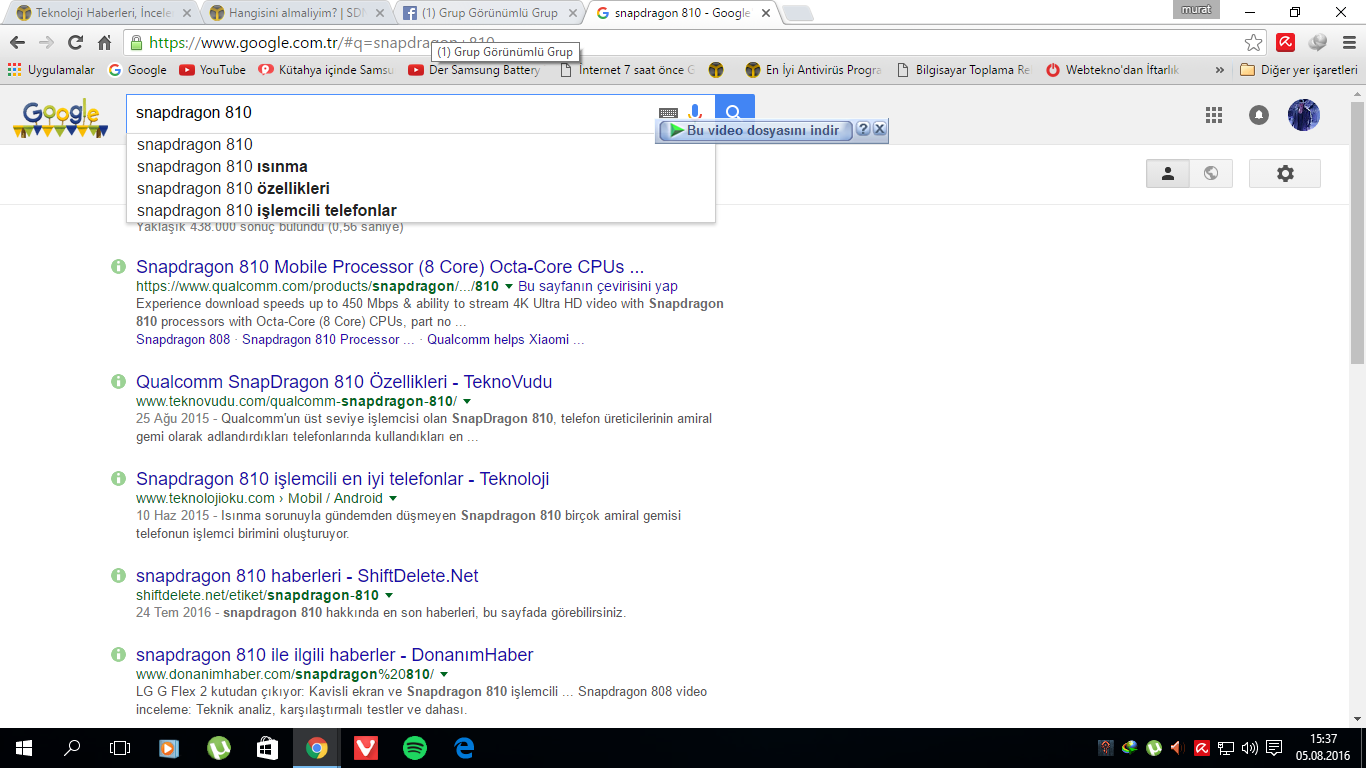Click the network icon in system tray
The image size is (1366, 768).
(x=1226, y=747)
